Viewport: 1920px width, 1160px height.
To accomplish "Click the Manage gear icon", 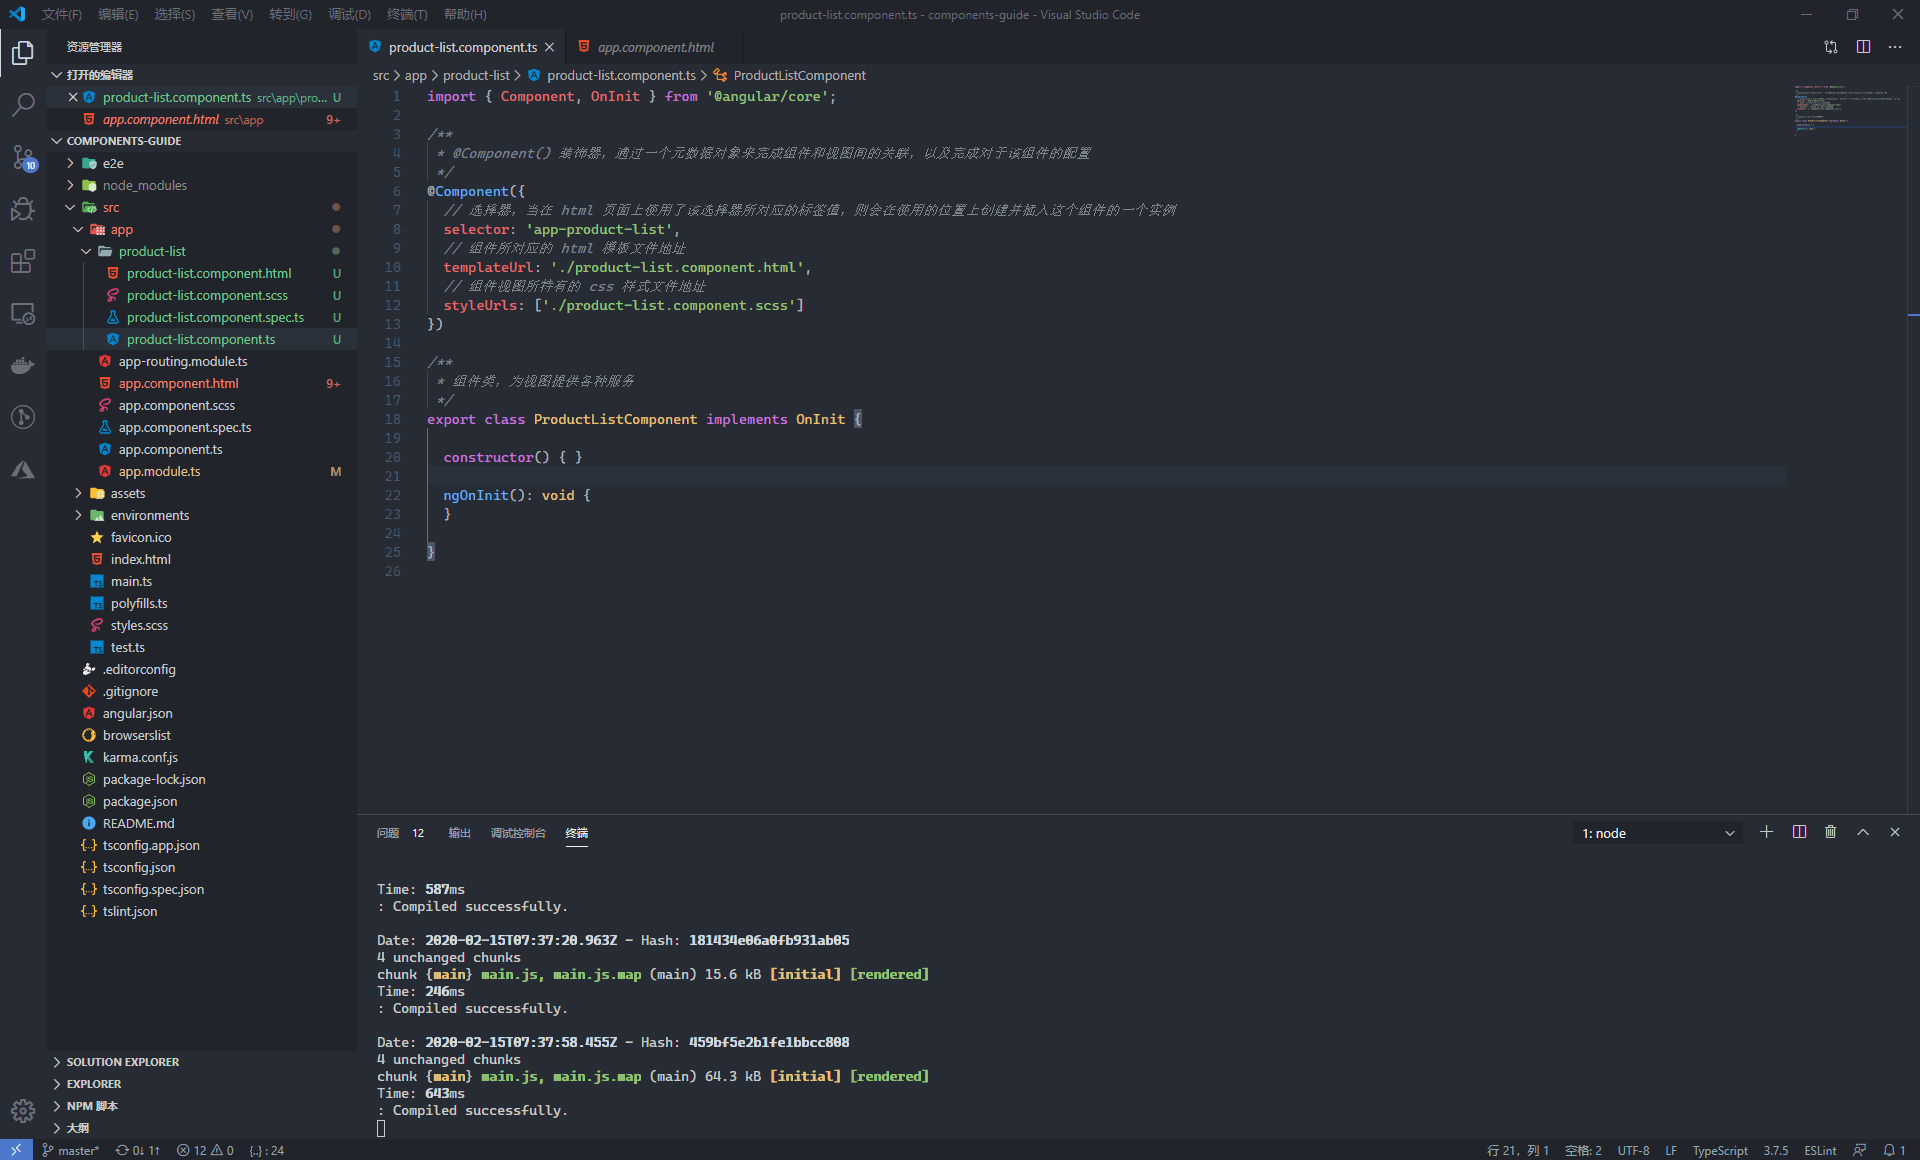I will coord(22,1110).
